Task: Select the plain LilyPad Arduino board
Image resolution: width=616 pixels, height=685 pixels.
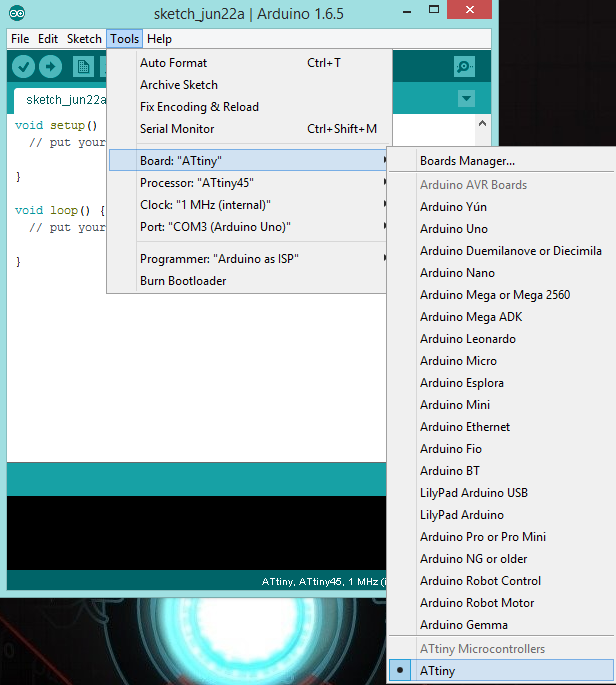Action: (501, 515)
